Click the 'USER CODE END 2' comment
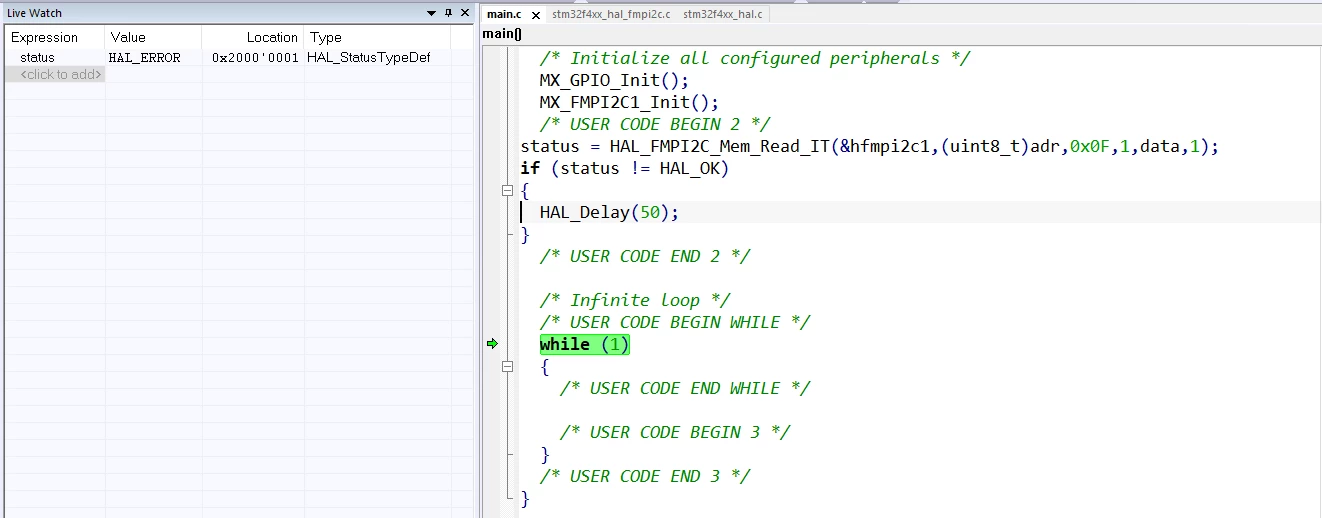The height and width of the screenshot is (518, 1322). (645, 256)
